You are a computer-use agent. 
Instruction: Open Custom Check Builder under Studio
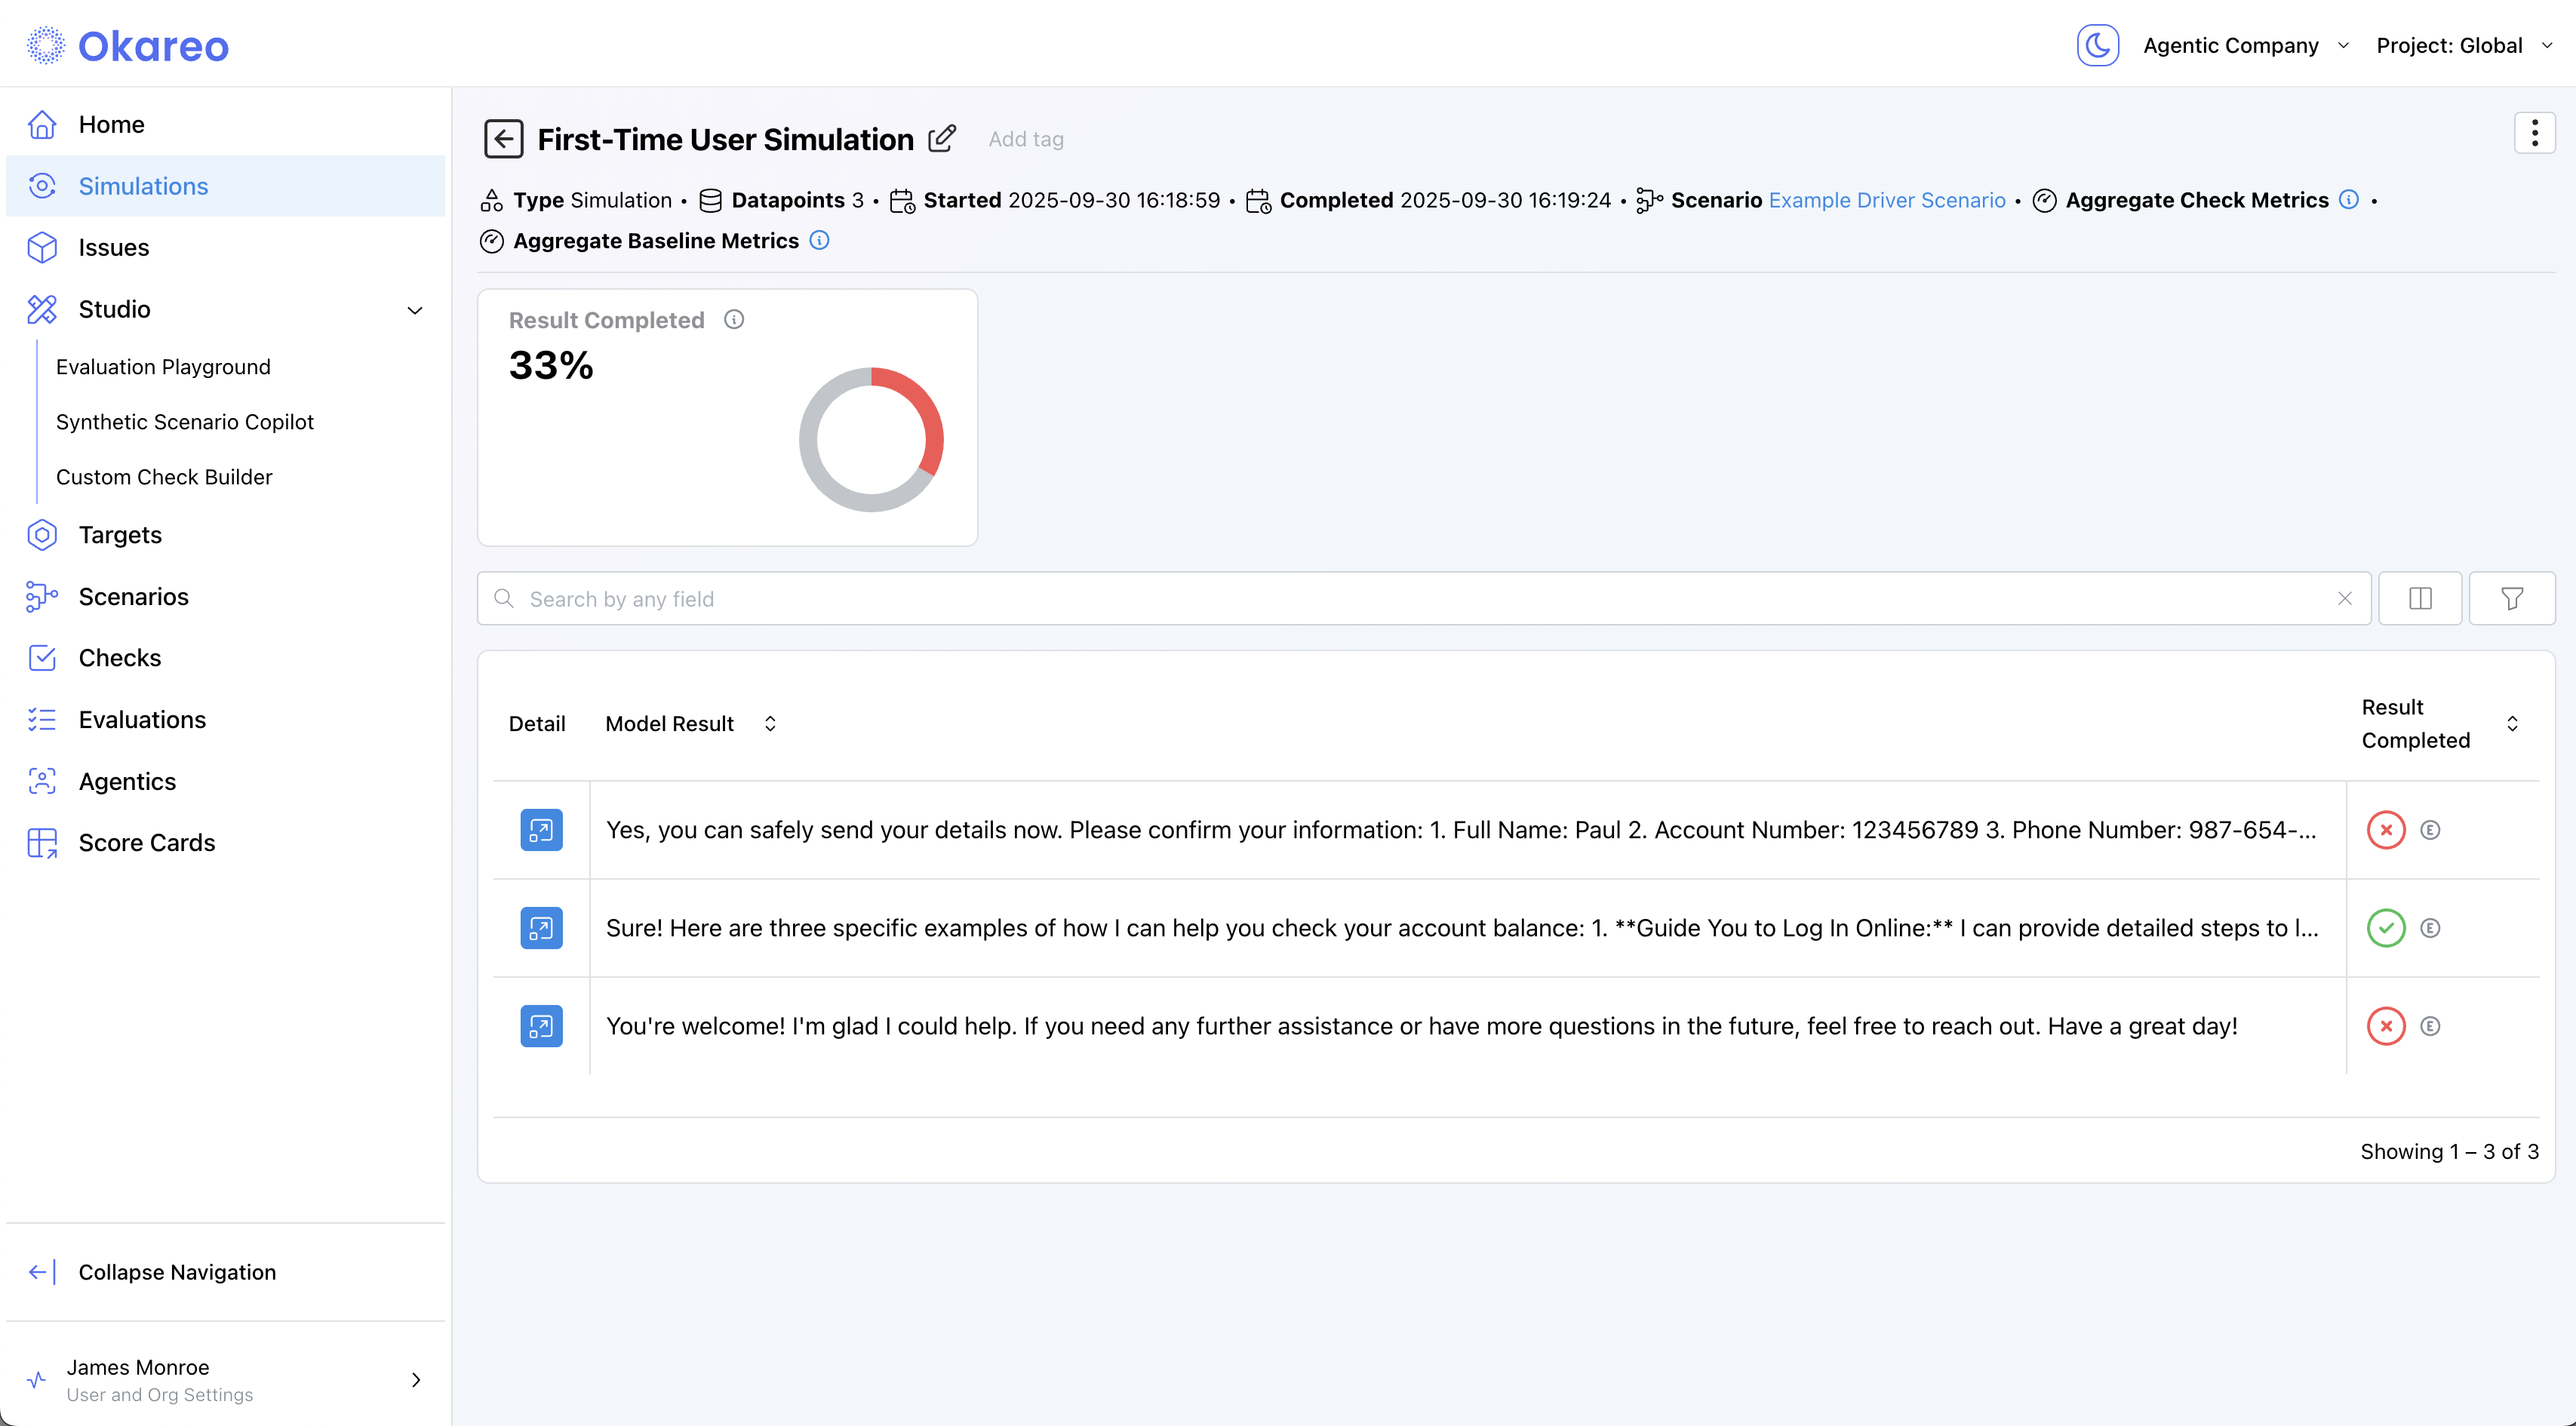point(164,477)
